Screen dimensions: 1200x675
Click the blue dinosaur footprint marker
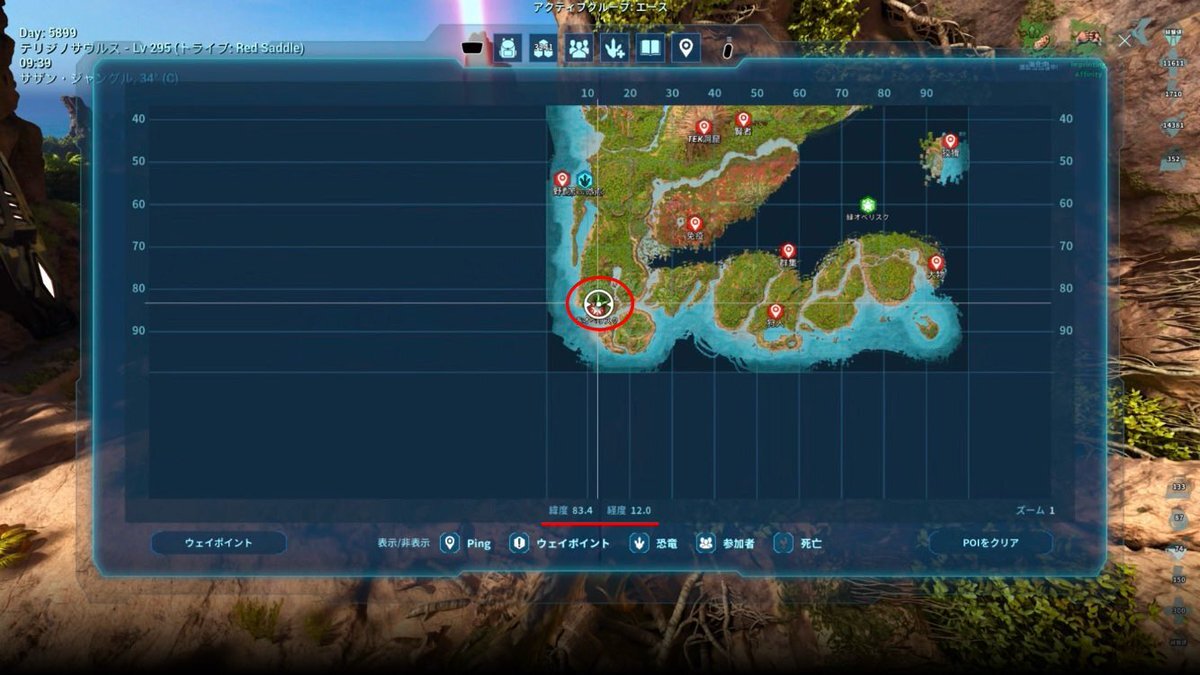click(585, 180)
